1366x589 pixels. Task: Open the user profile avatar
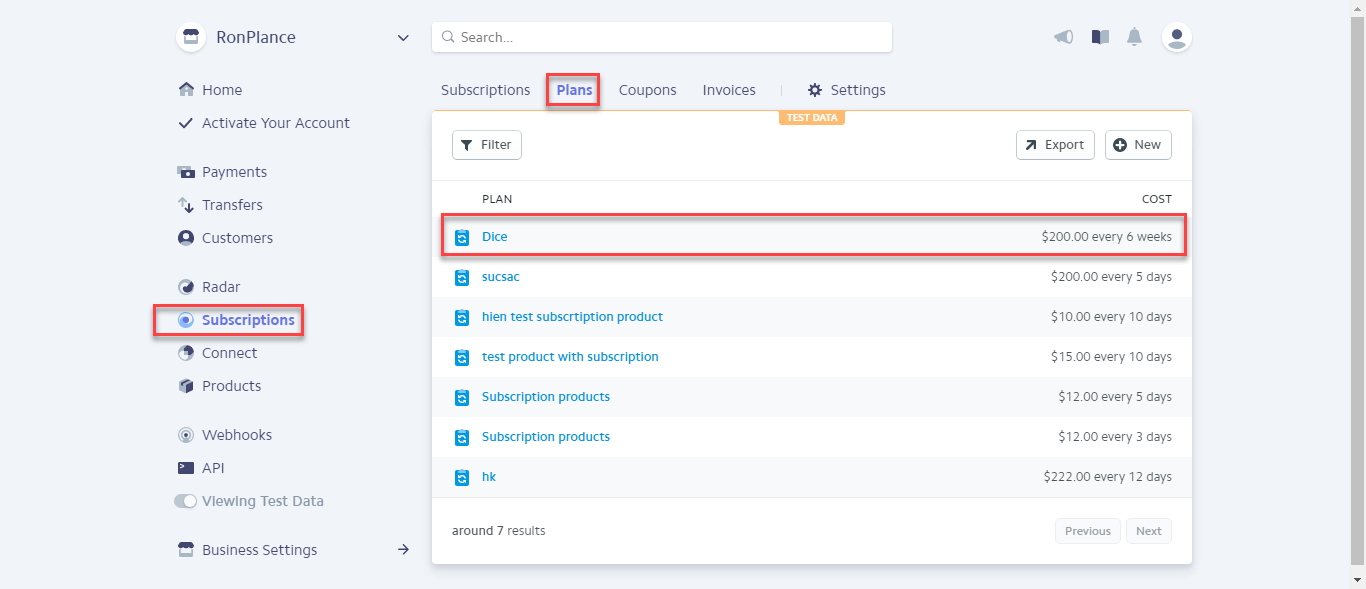[1177, 37]
